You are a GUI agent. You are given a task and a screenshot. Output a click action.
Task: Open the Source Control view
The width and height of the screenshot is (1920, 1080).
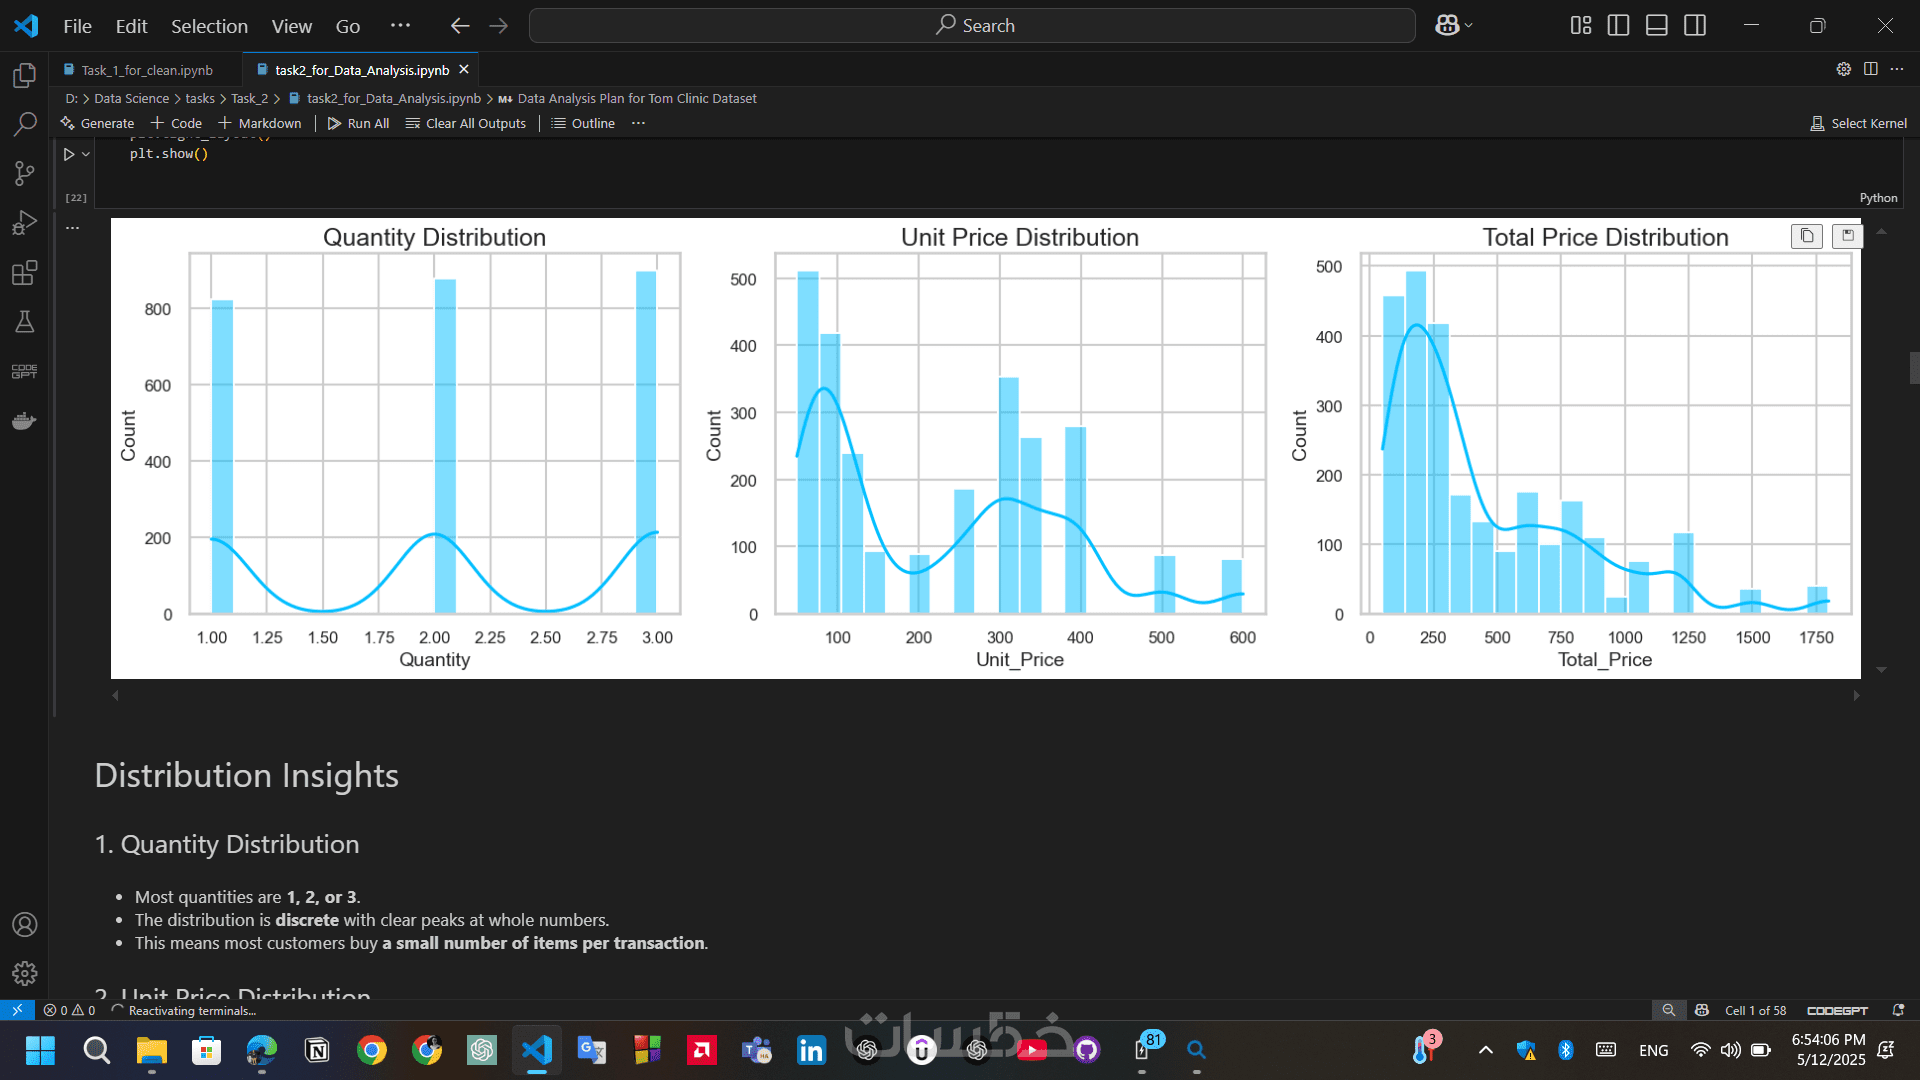24,173
